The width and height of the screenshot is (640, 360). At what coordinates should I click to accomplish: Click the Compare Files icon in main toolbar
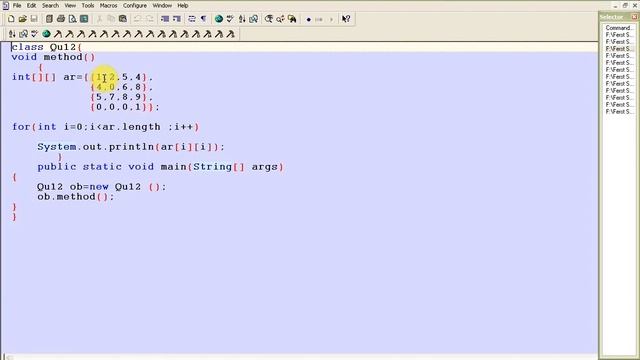[x=253, y=19]
